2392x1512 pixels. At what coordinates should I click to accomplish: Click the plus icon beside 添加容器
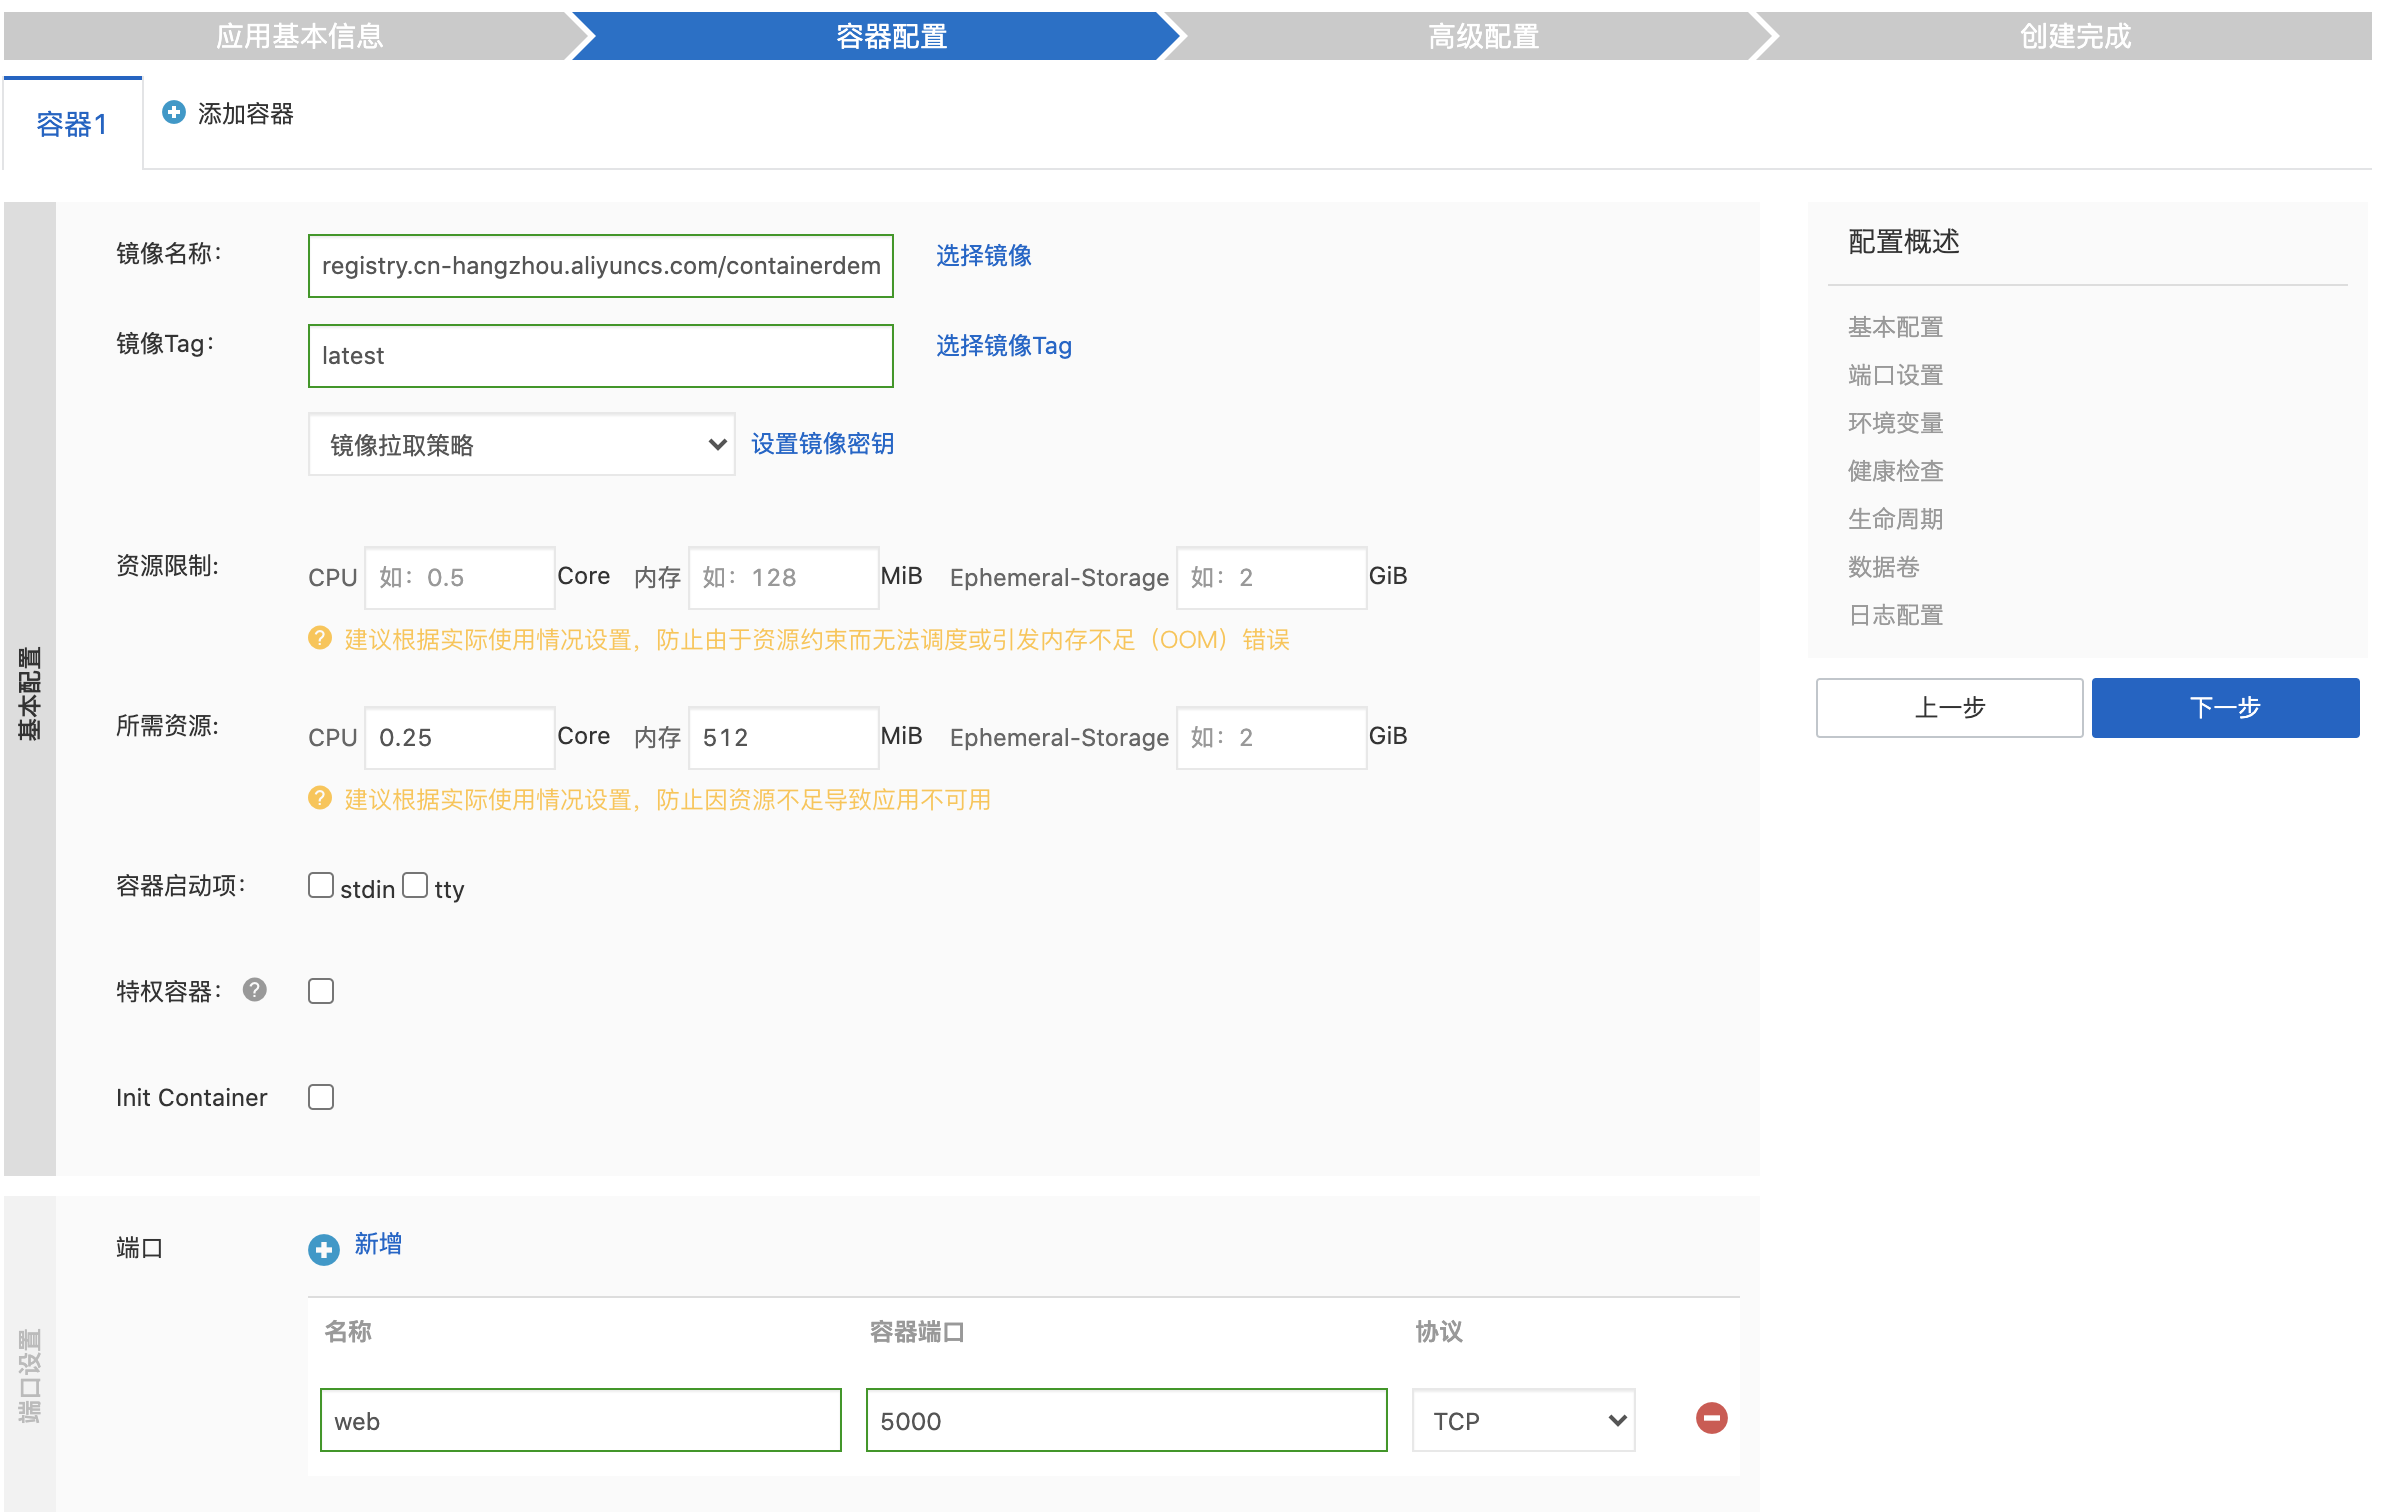click(174, 112)
